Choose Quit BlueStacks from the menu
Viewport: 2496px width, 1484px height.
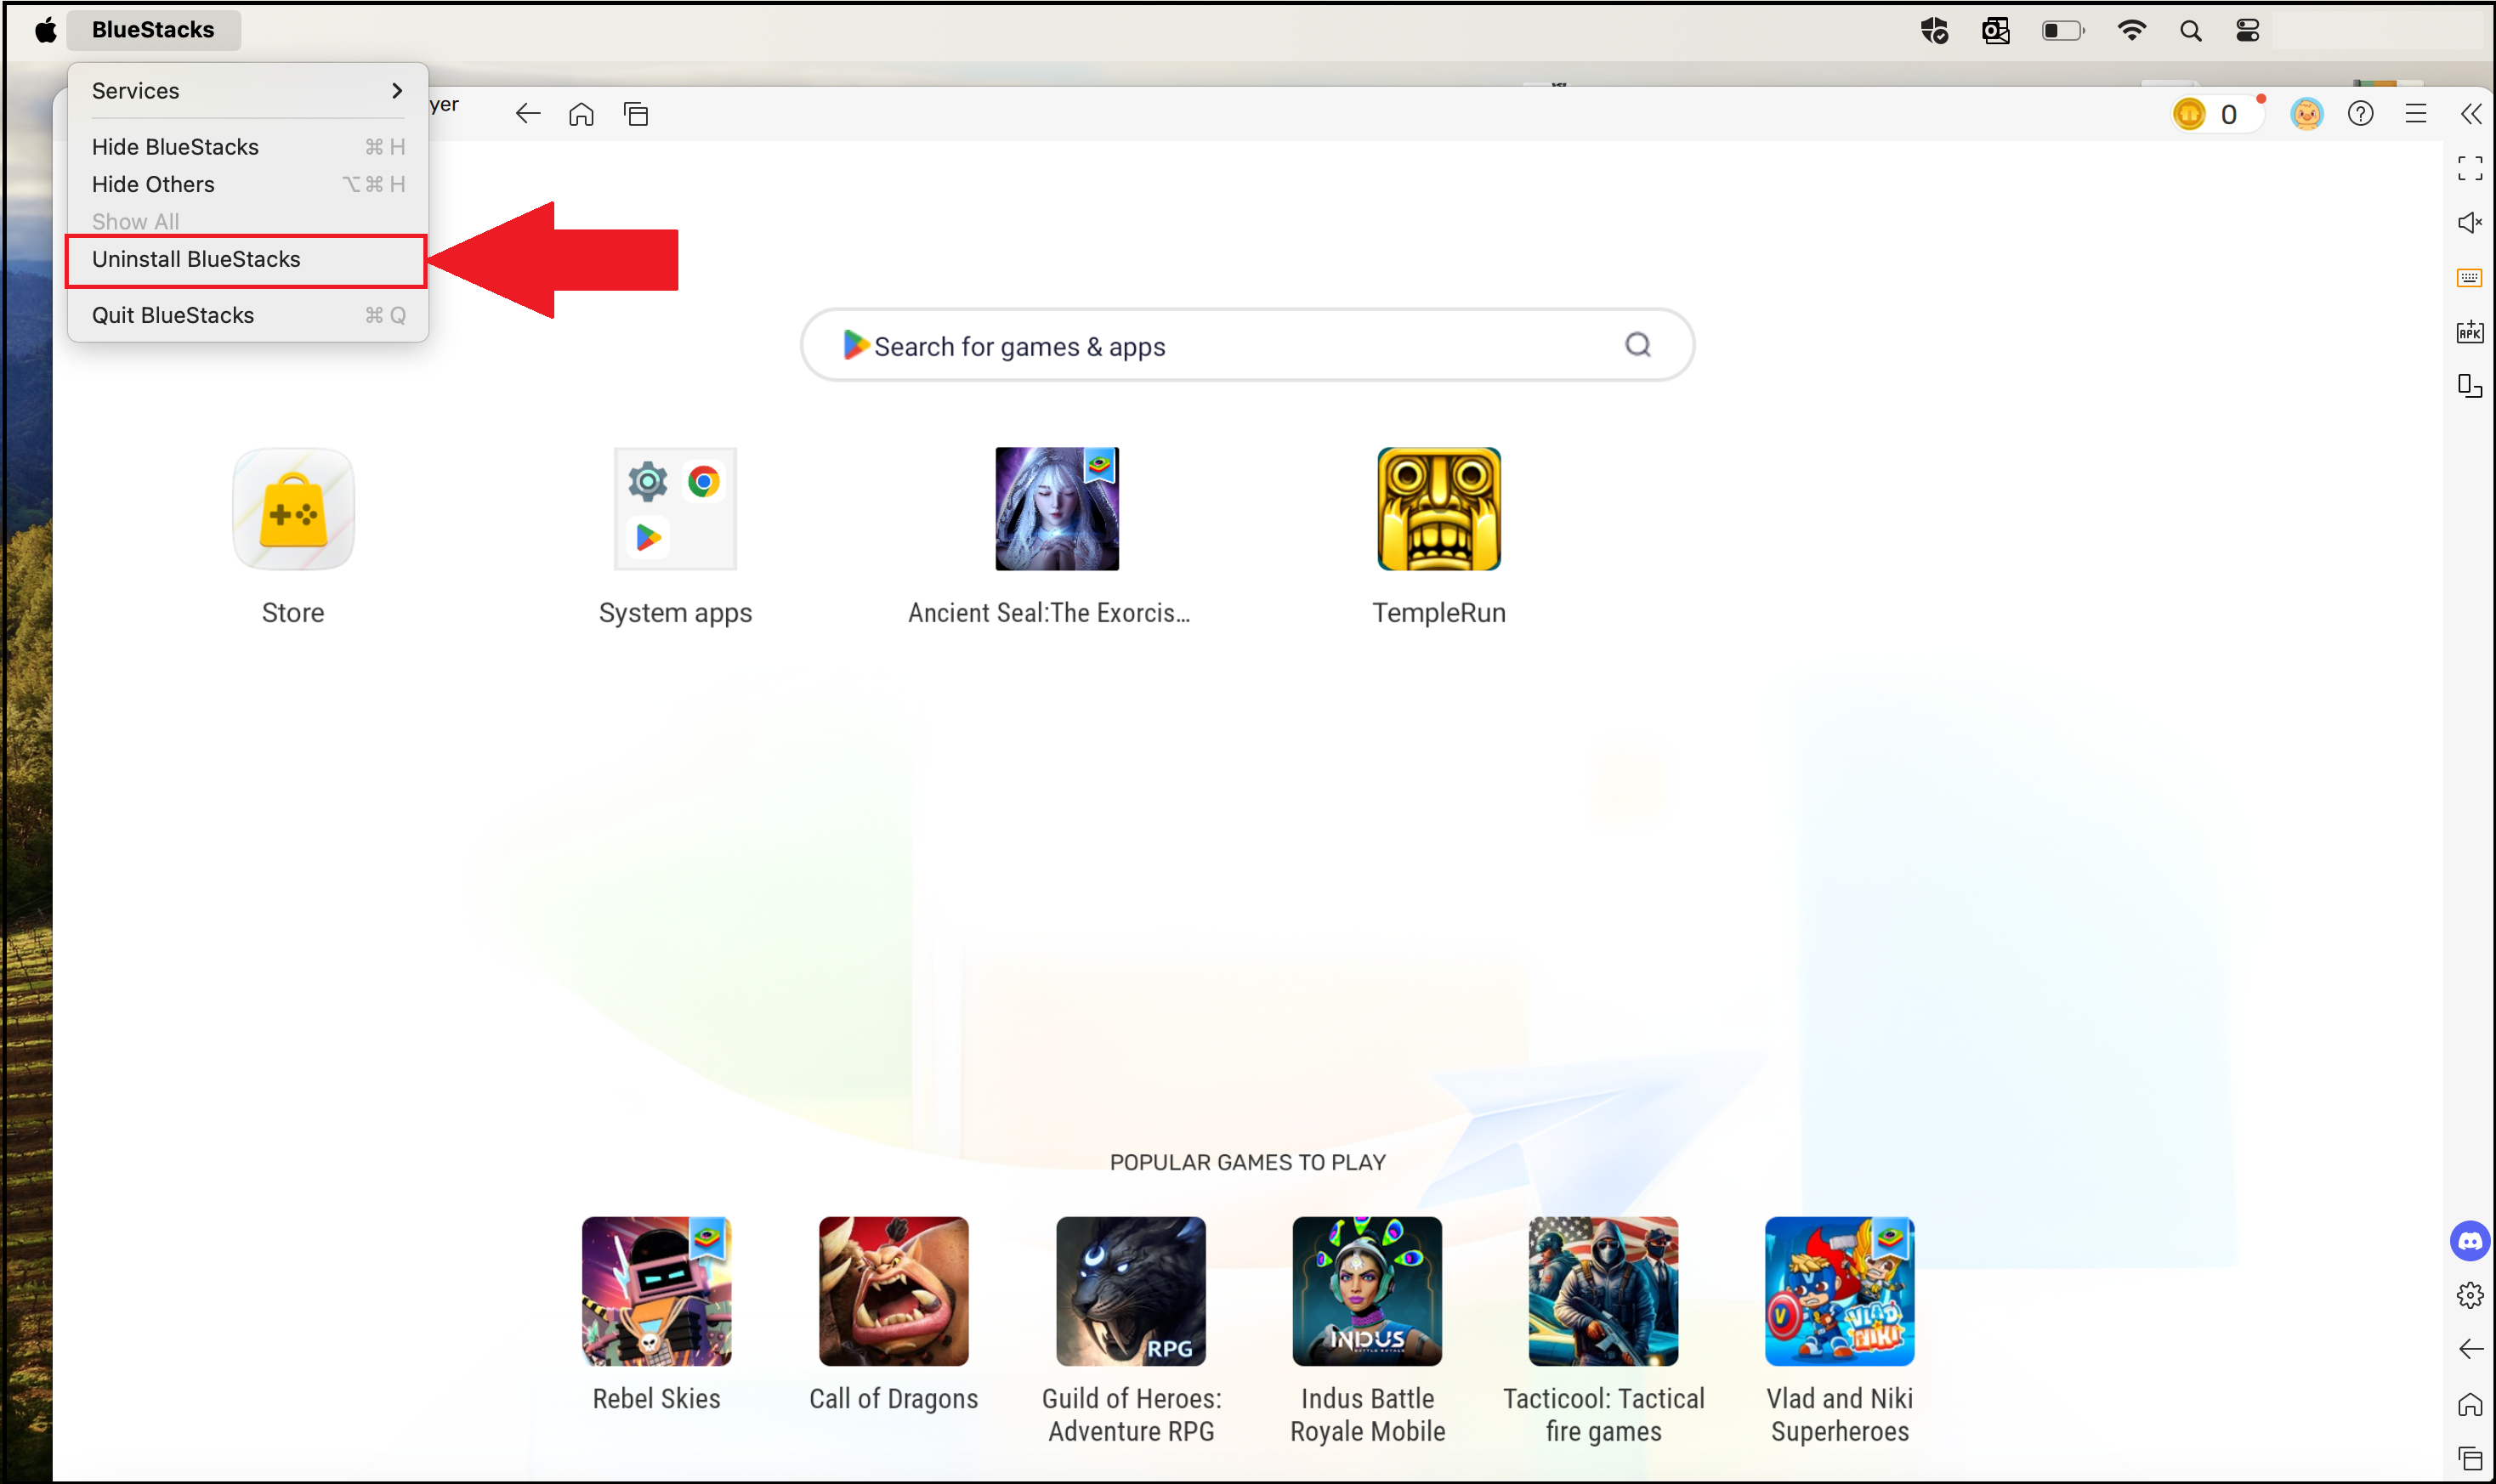coord(172,315)
